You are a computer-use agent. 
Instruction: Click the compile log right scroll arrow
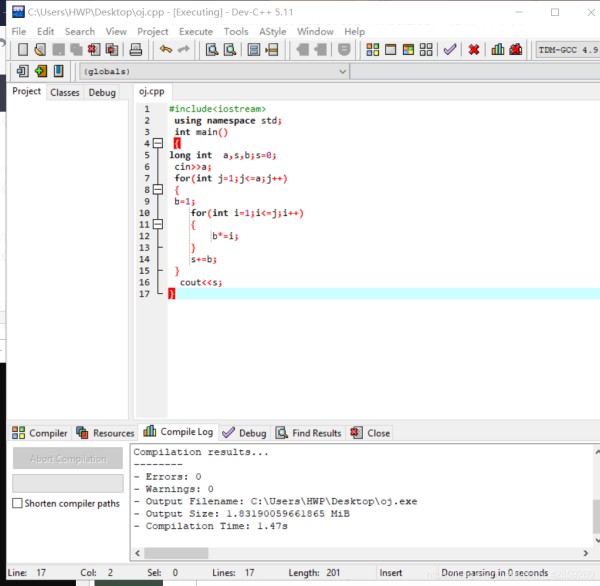[x=585, y=553]
